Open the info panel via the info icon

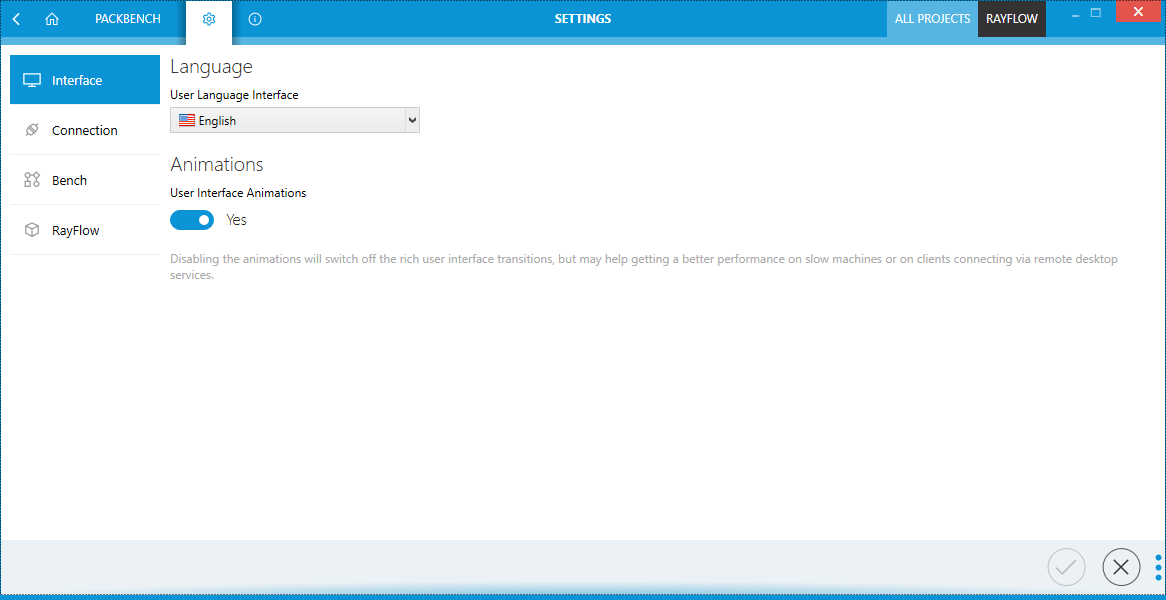(x=254, y=18)
